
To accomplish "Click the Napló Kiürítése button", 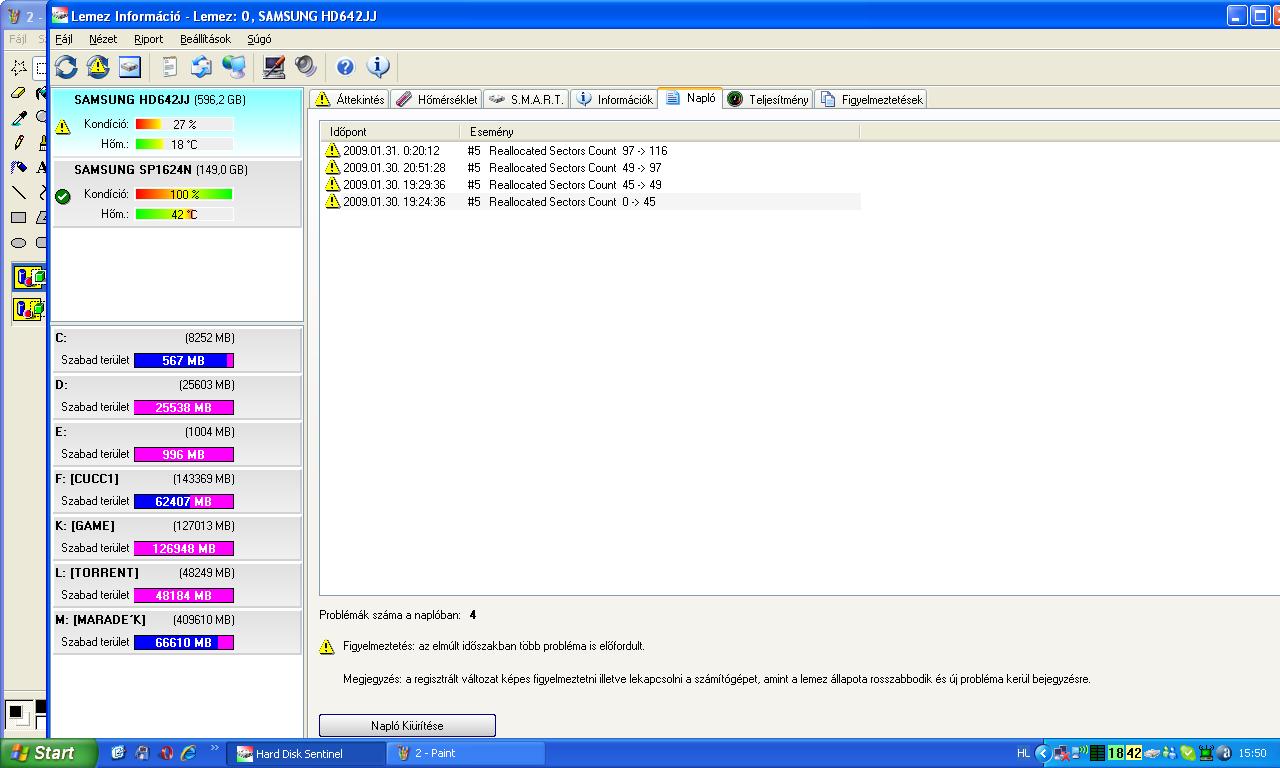I will coord(407,725).
